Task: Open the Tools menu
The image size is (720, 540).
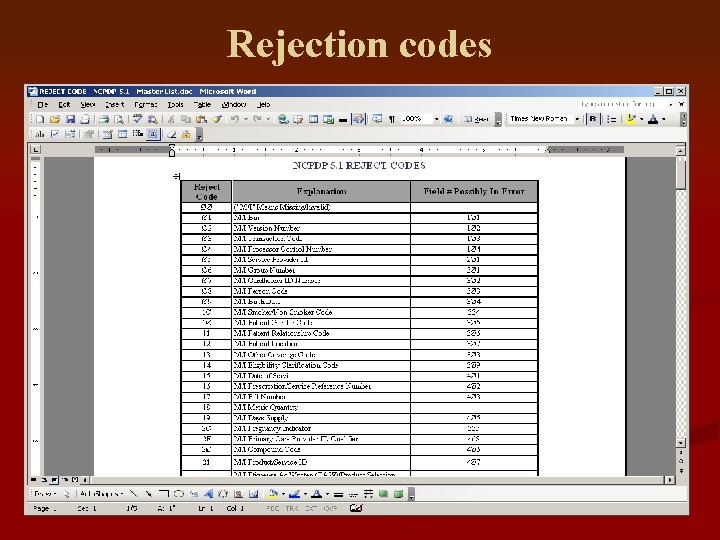Action: point(175,105)
